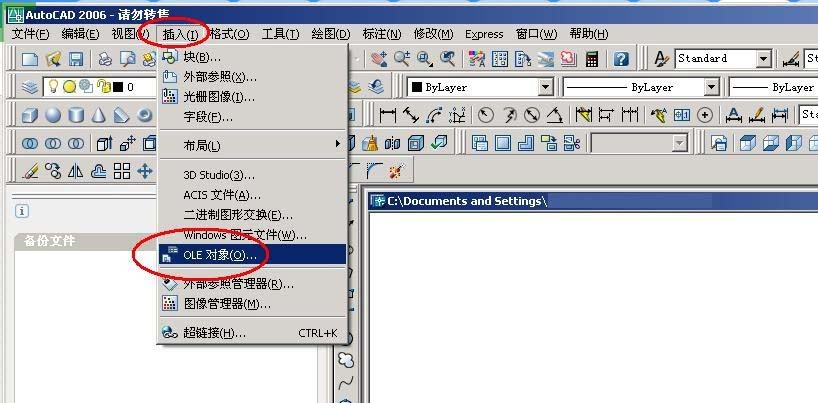818x403 pixels.
Task: Save the drawing using the floppy icon
Action: 76,59
